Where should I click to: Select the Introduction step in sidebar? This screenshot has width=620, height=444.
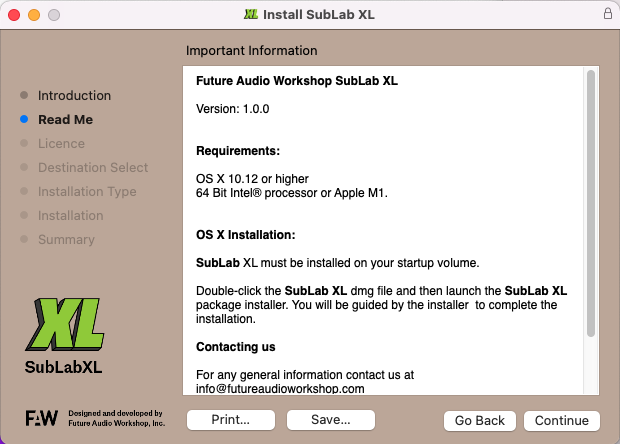coord(74,96)
